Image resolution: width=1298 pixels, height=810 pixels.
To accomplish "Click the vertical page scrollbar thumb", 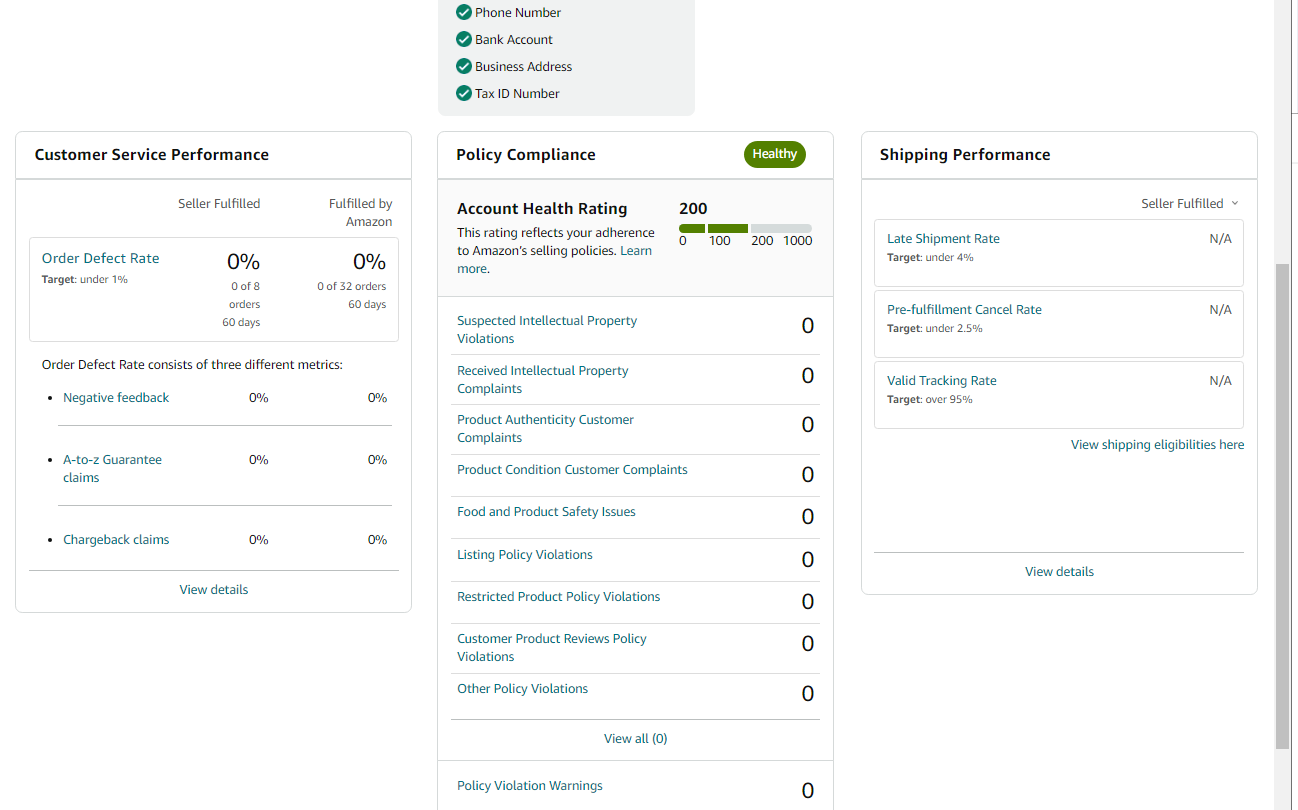I will click(x=1283, y=507).
